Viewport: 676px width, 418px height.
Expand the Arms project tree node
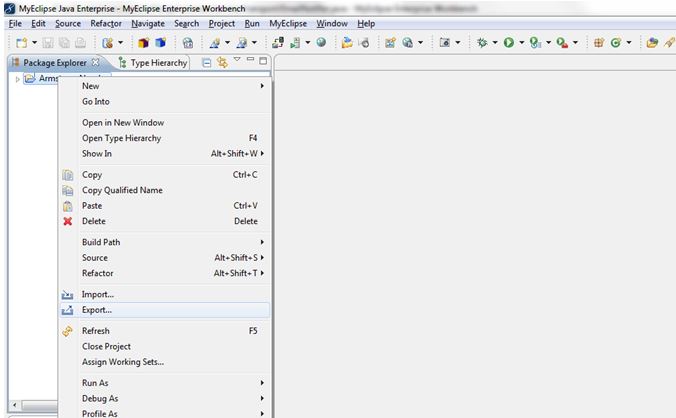17,79
